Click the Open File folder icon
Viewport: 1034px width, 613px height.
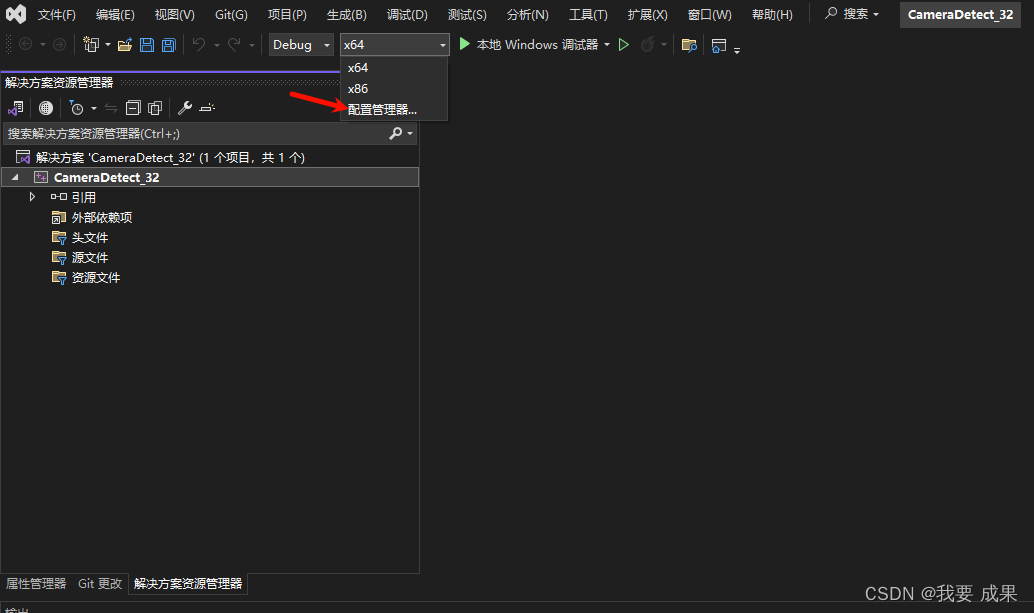(x=125, y=45)
